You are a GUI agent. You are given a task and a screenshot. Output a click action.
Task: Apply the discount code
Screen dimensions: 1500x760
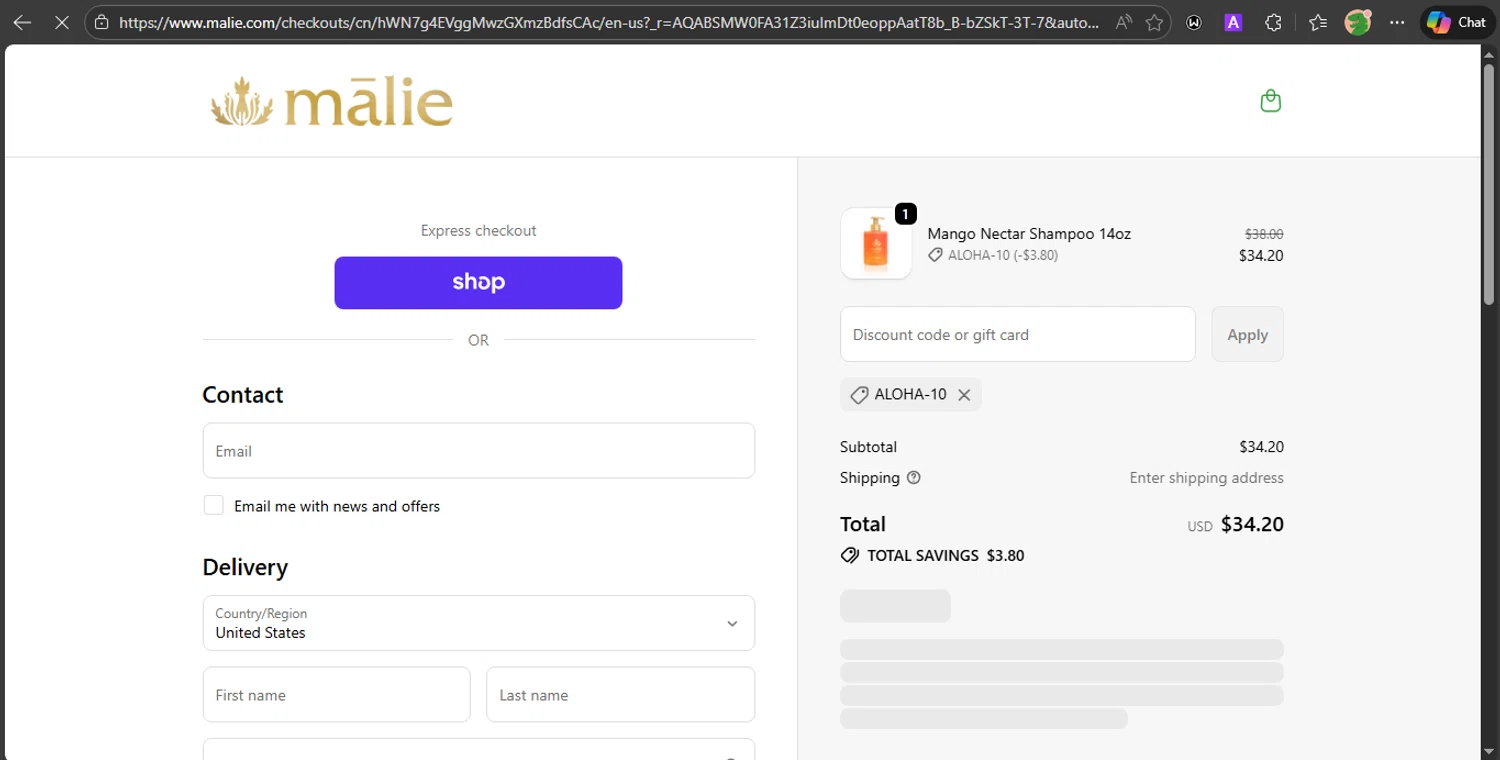1247,334
